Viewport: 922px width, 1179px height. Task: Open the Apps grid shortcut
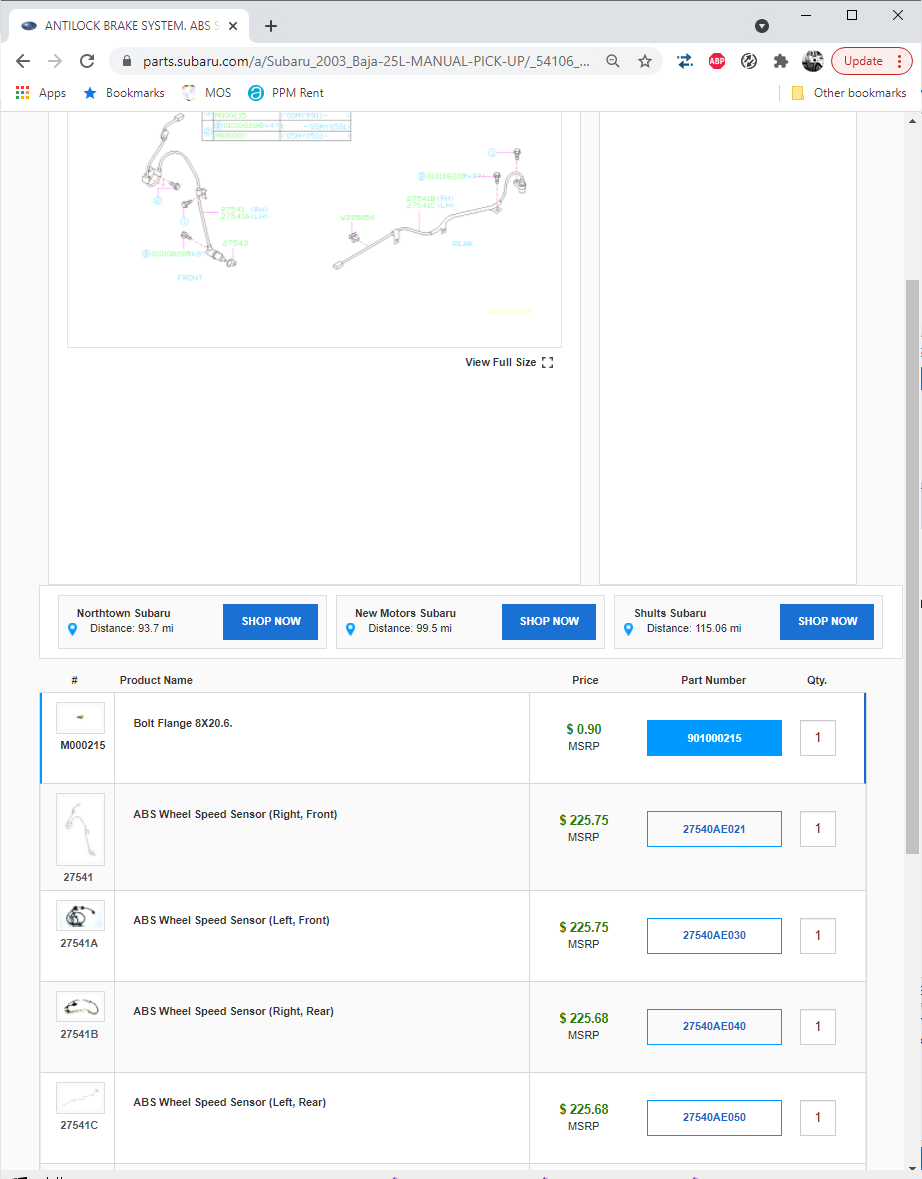point(41,92)
